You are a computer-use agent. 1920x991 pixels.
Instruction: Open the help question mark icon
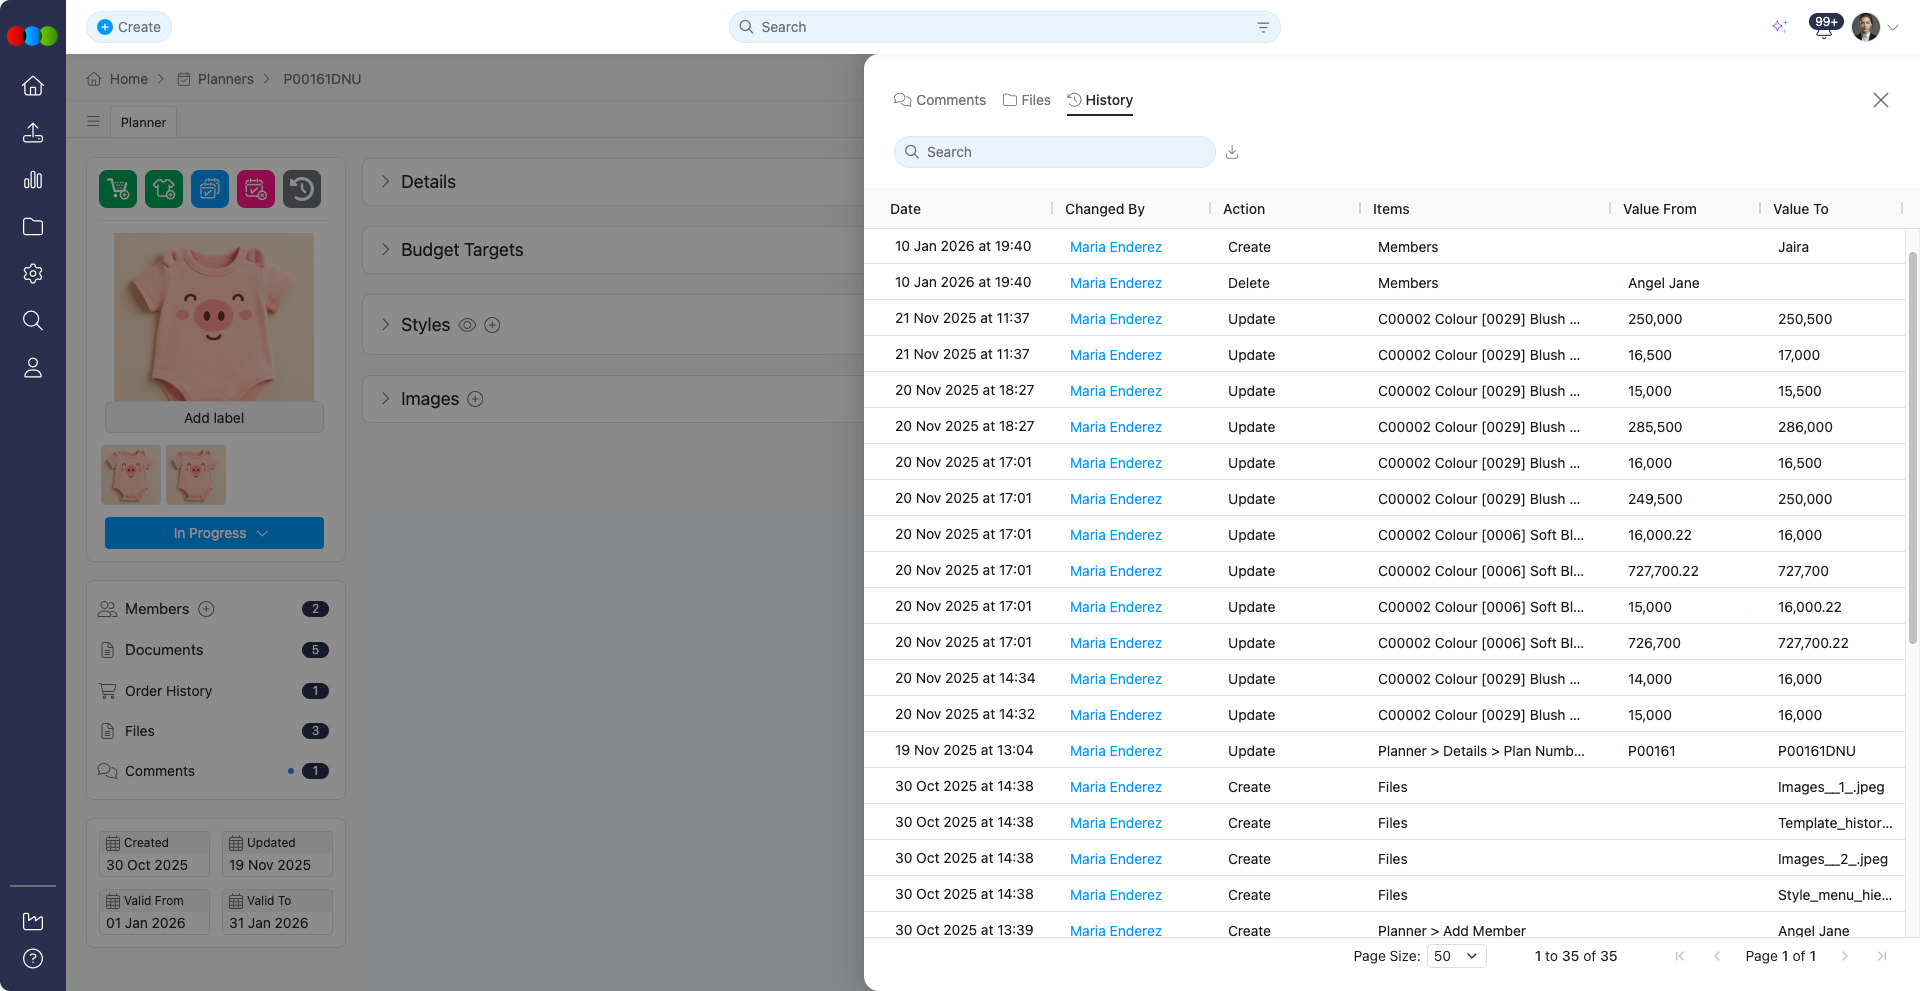coord(33,959)
